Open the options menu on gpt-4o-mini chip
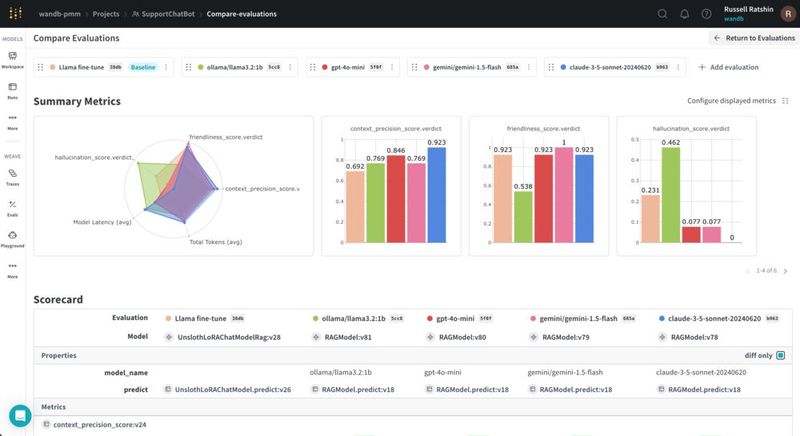Image resolution: width=800 pixels, height=436 pixels. click(x=392, y=67)
